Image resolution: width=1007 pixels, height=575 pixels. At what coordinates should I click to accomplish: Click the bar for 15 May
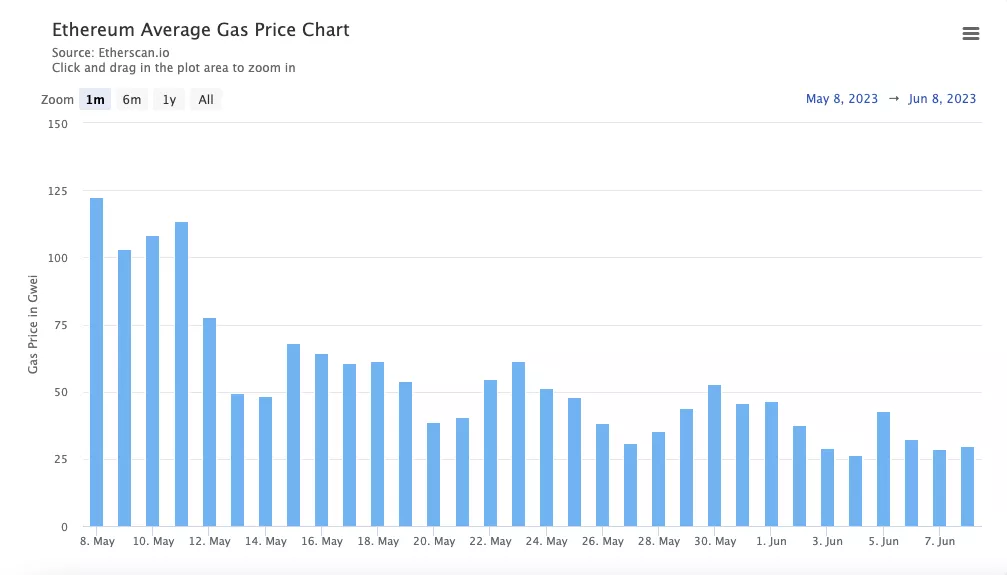point(294,435)
